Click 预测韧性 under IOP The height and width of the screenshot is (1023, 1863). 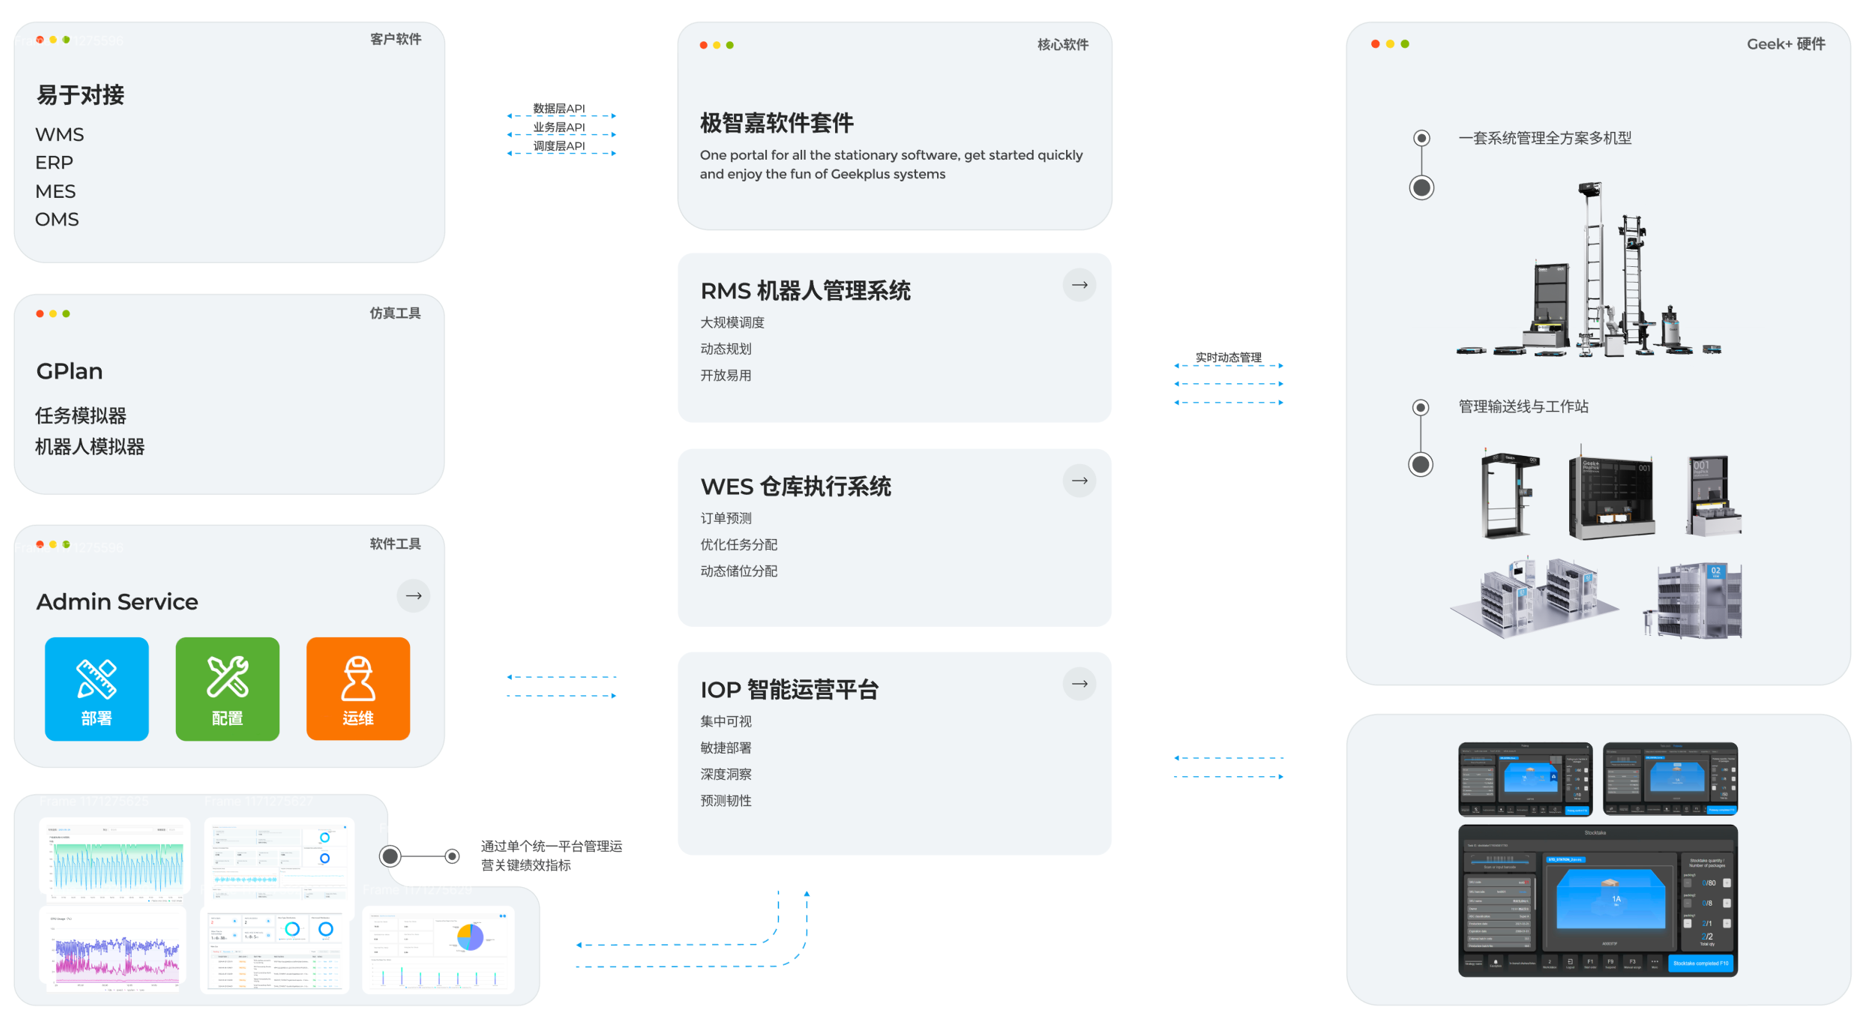tap(725, 800)
